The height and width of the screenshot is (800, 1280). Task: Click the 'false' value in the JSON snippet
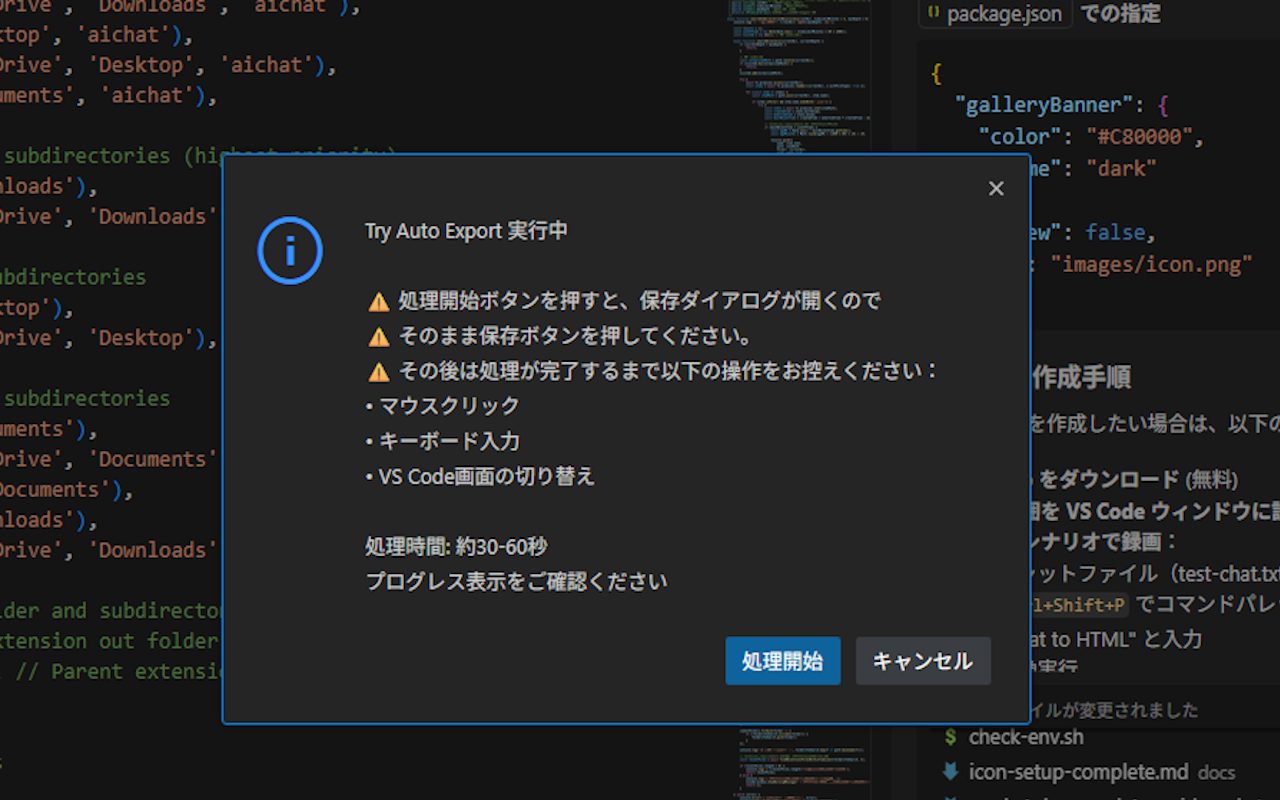pos(1115,233)
